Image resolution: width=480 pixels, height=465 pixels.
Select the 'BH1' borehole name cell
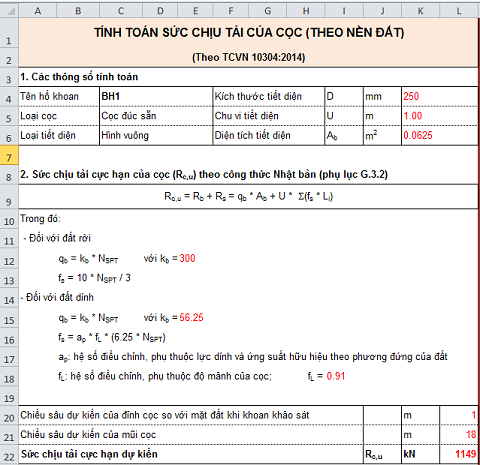tap(156, 97)
